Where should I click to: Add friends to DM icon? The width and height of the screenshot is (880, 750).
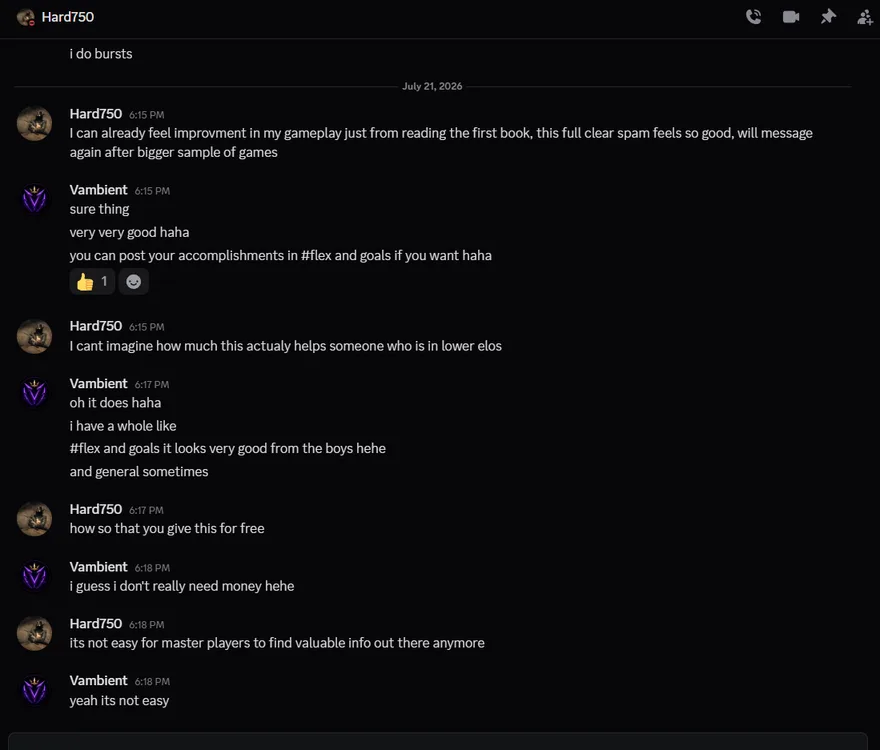pos(865,17)
